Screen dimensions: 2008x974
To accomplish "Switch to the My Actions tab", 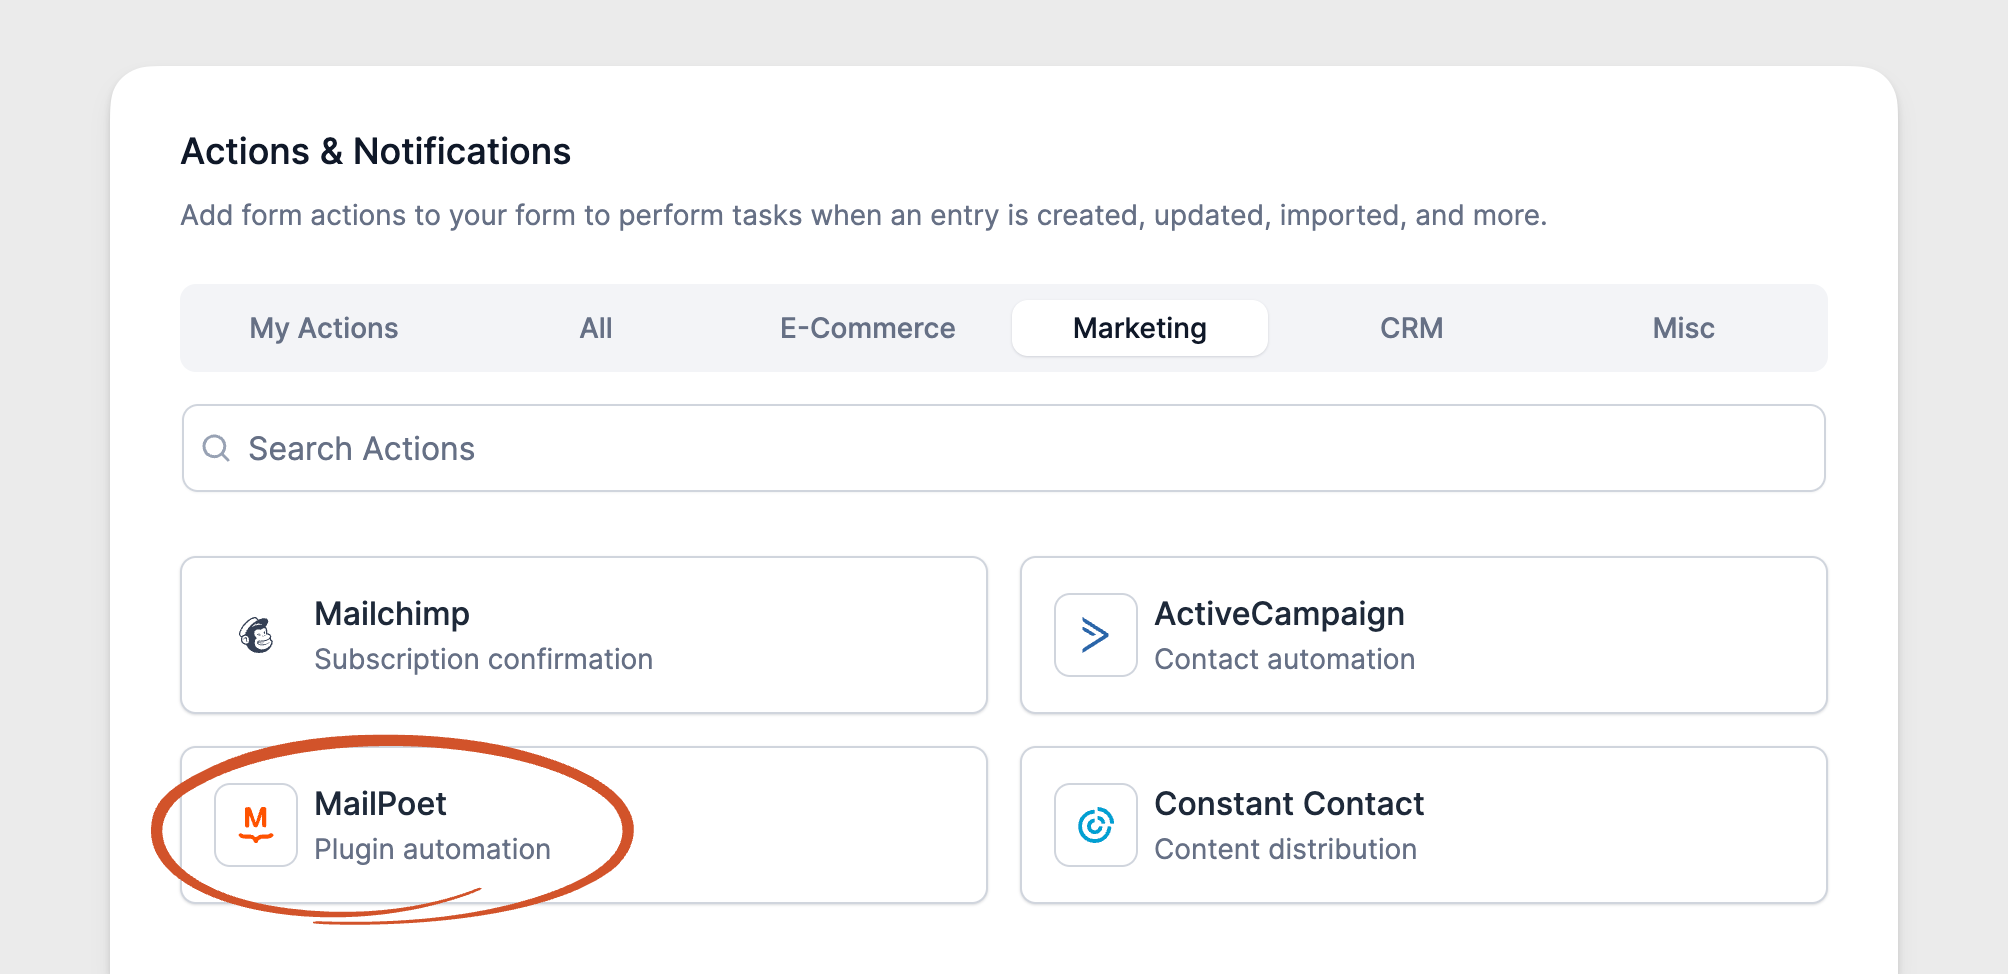I will pyautogui.click(x=324, y=328).
